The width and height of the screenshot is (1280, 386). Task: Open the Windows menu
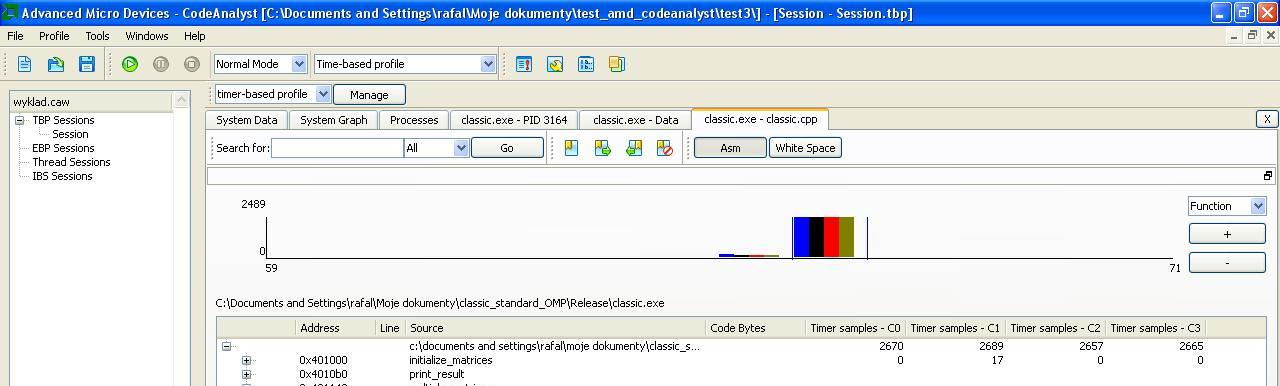(x=147, y=36)
